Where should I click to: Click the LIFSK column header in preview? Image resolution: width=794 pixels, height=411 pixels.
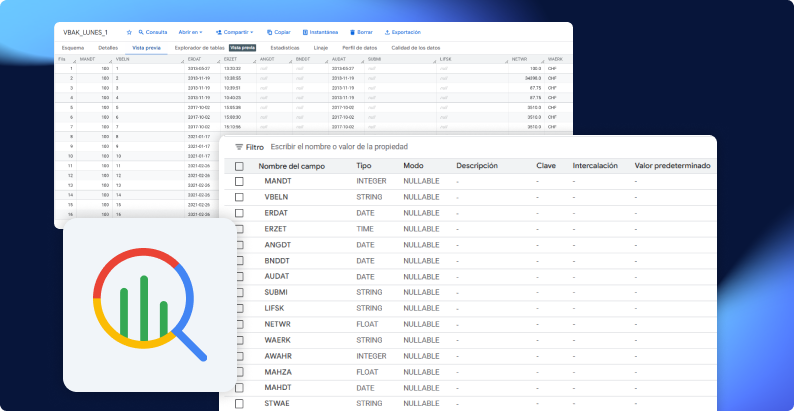[445, 59]
